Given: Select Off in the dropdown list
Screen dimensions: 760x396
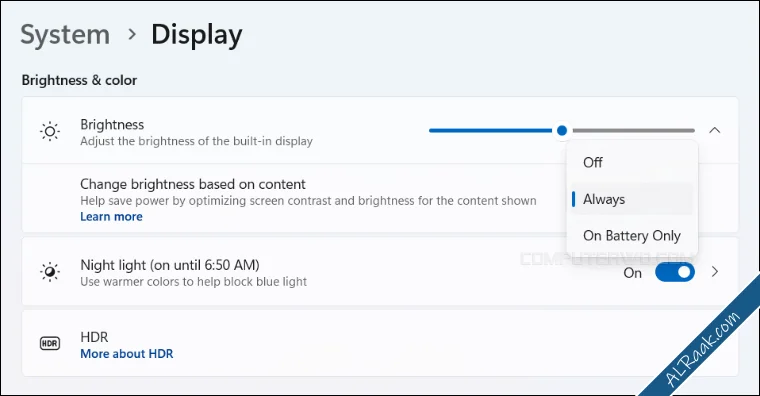Looking at the screenshot, I should pyautogui.click(x=632, y=162).
